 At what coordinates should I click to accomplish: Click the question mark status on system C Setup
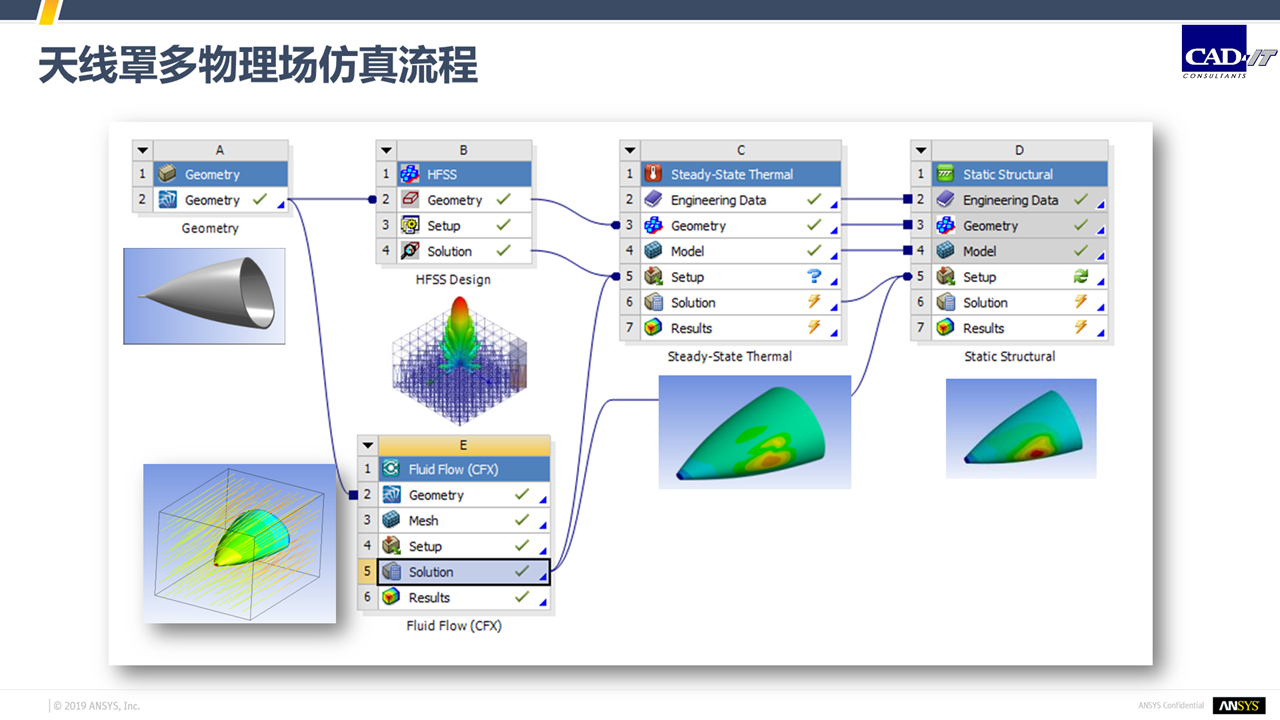click(814, 277)
